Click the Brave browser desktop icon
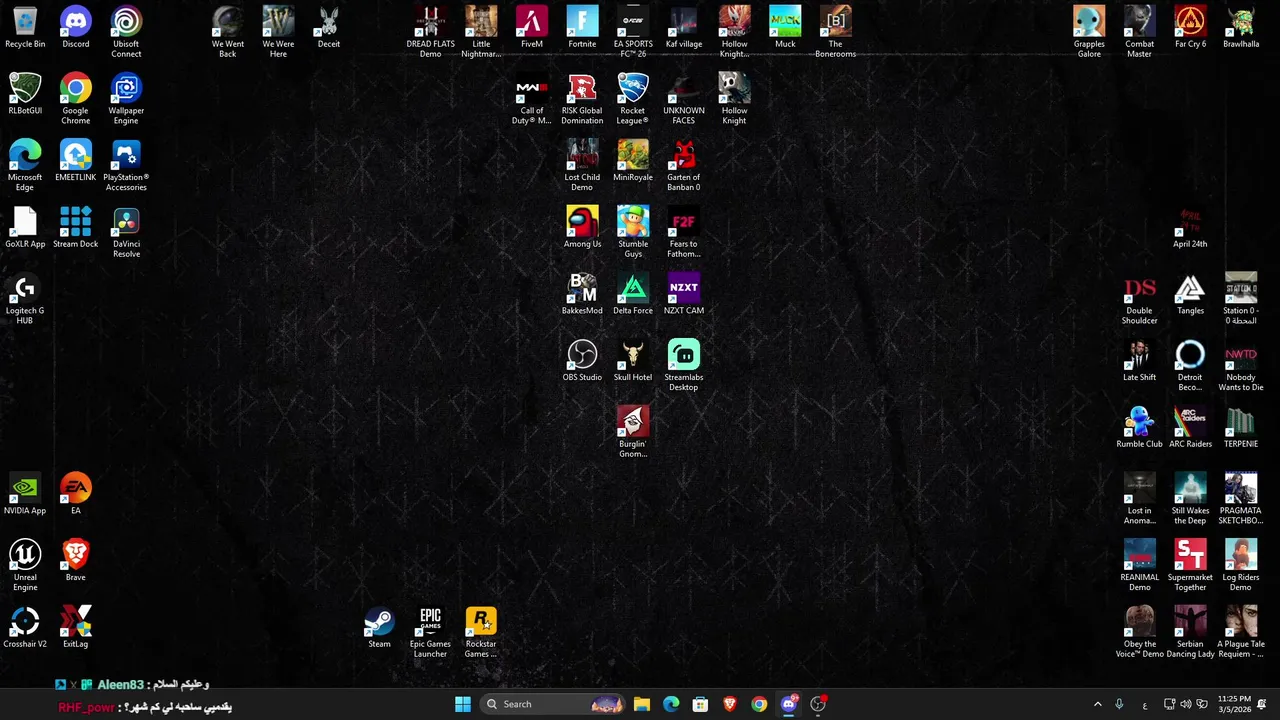Image resolution: width=1280 pixels, height=720 pixels. point(76,561)
